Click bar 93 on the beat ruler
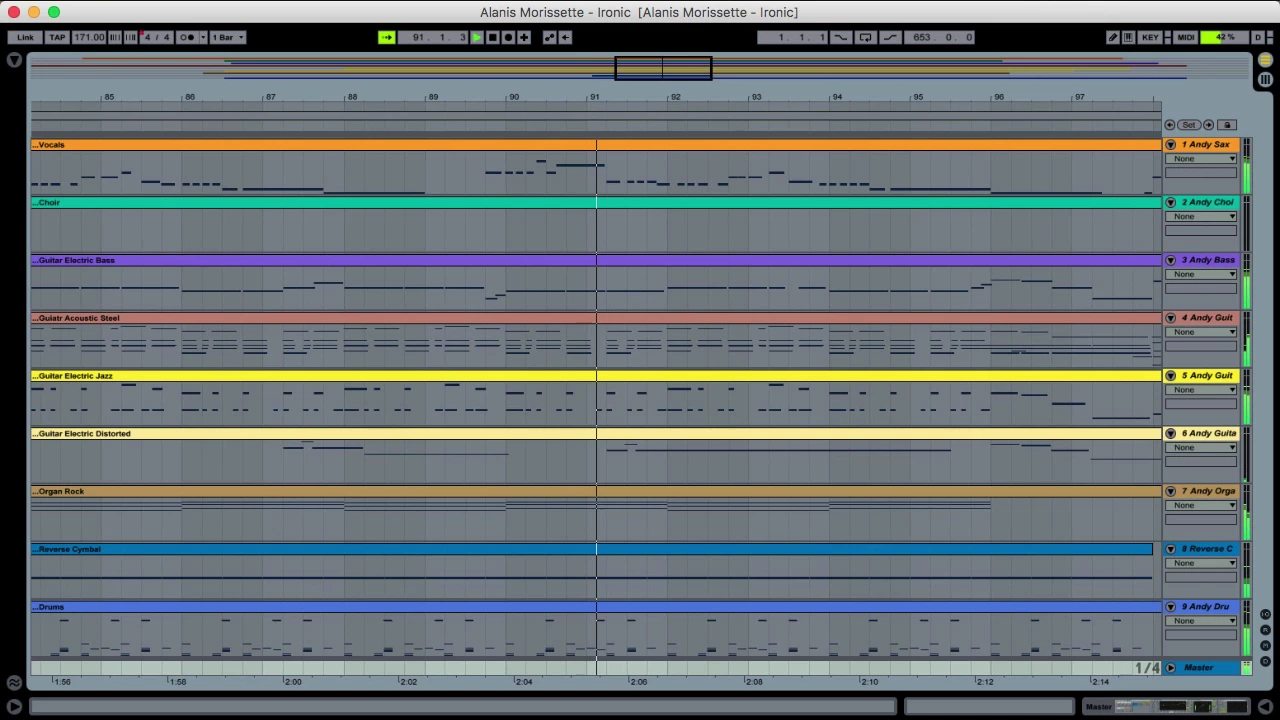Screen dimensions: 1280x720 [756, 97]
